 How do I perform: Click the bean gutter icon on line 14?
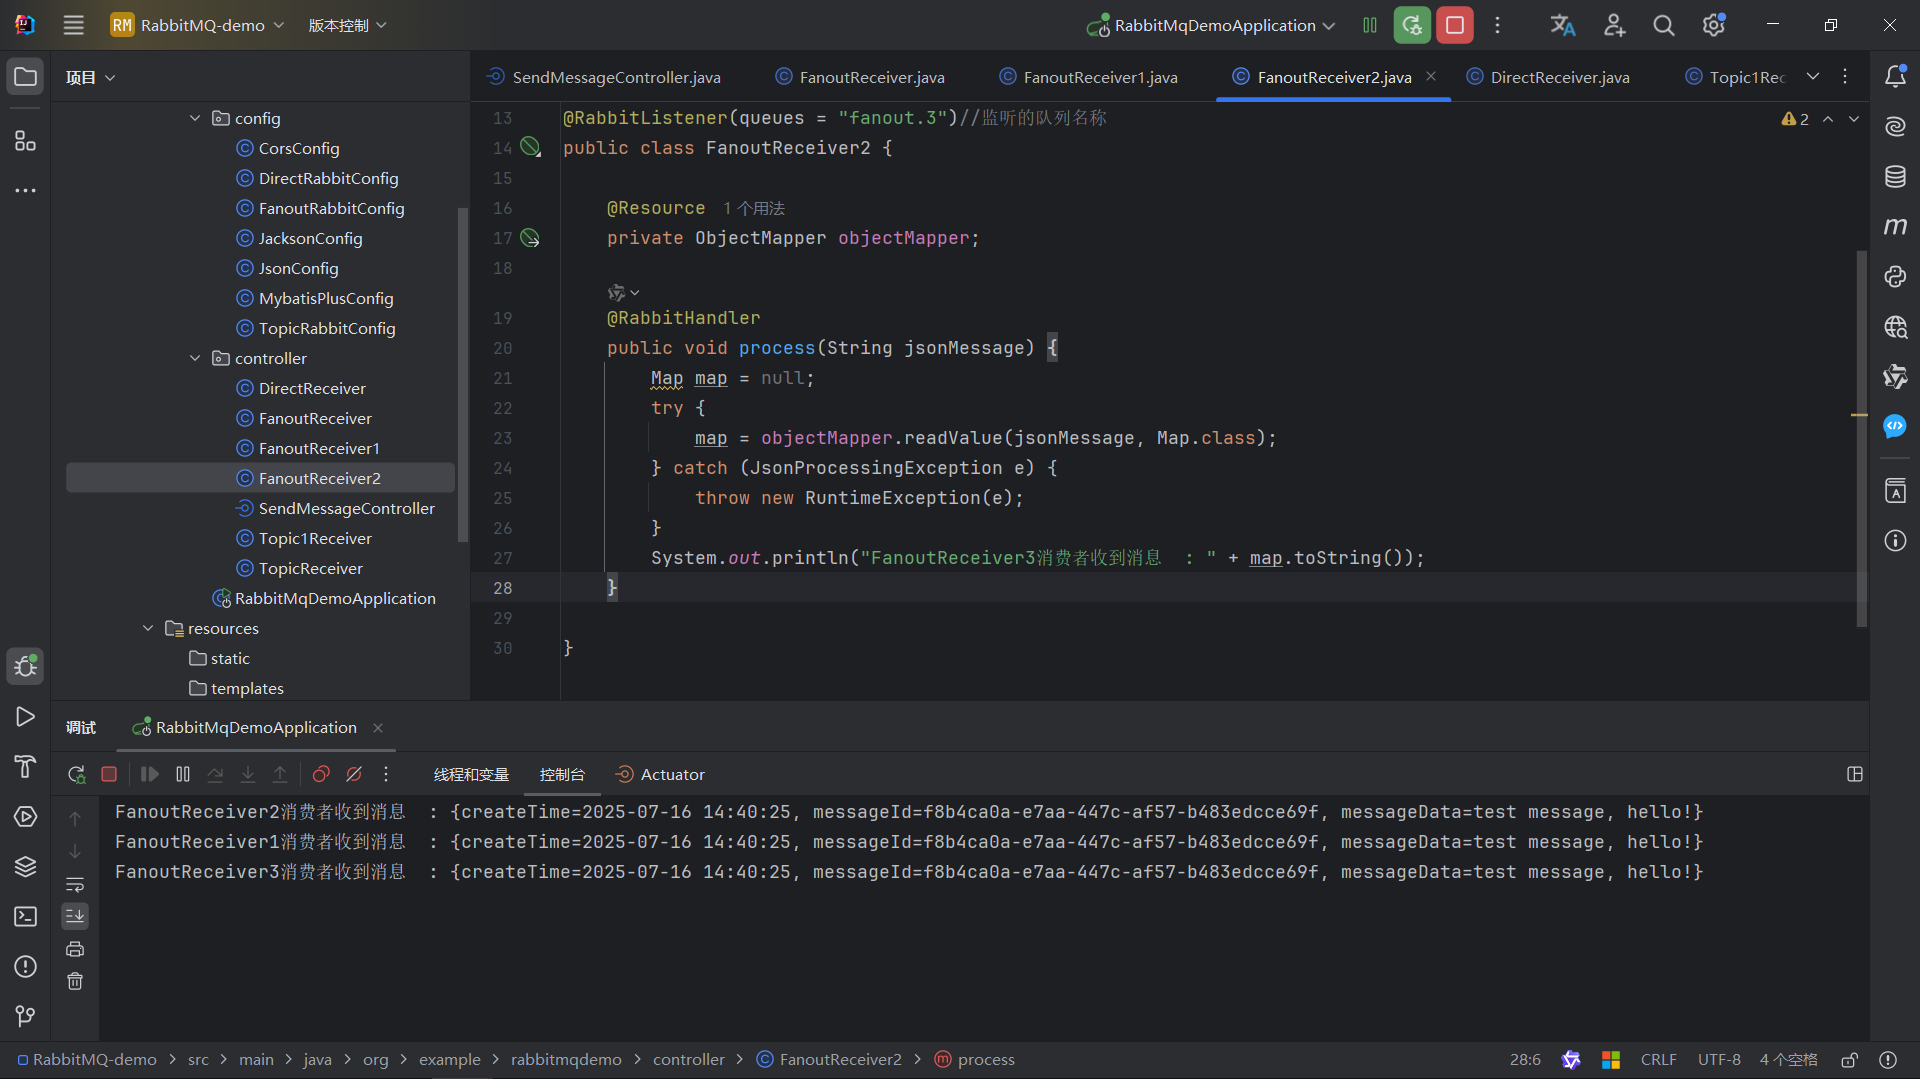coord(530,148)
